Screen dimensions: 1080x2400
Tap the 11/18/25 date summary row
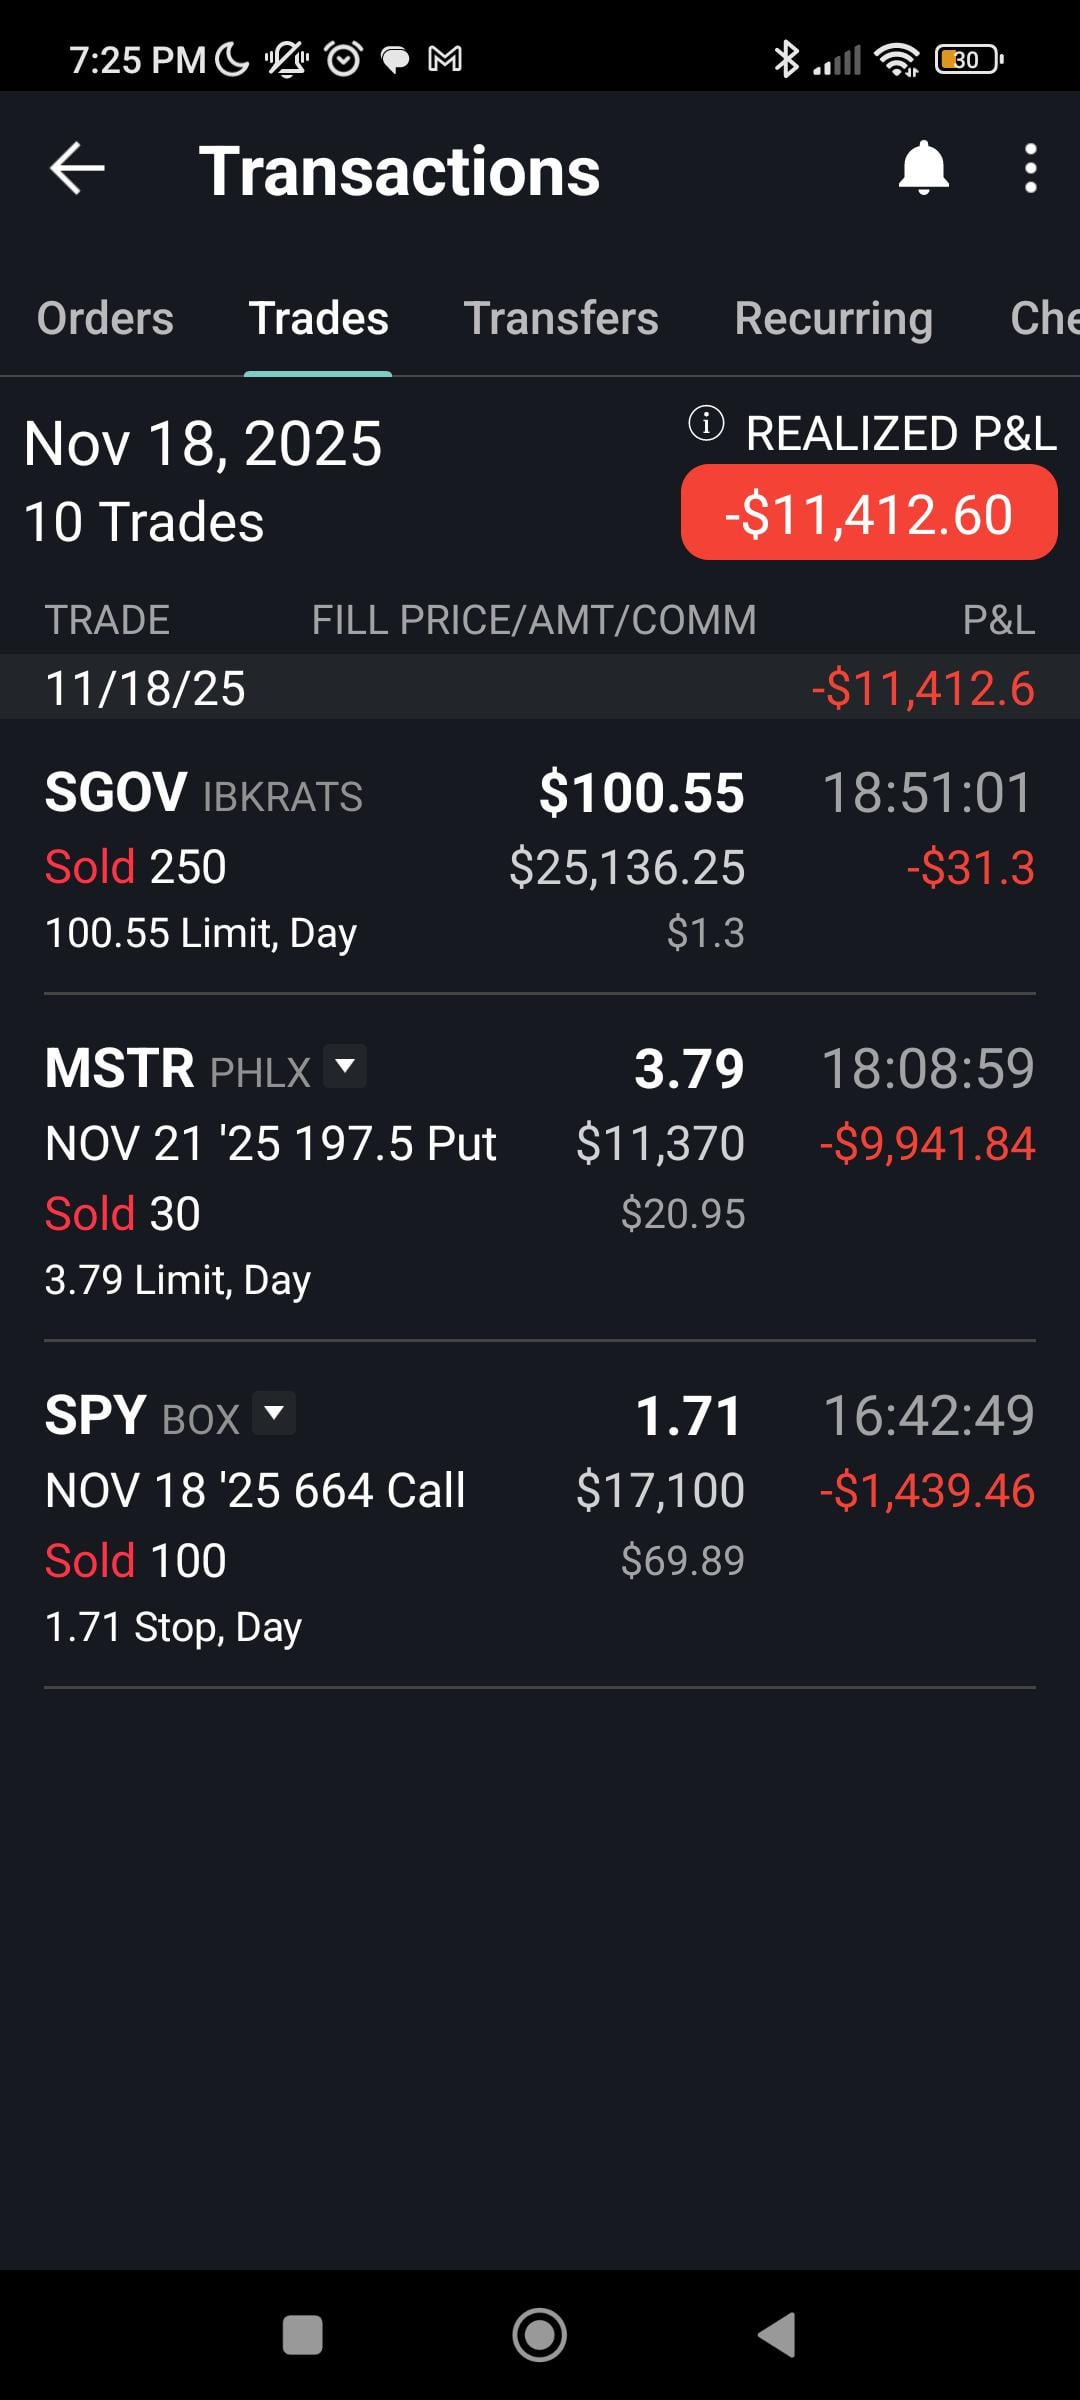click(x=540, y=688)
